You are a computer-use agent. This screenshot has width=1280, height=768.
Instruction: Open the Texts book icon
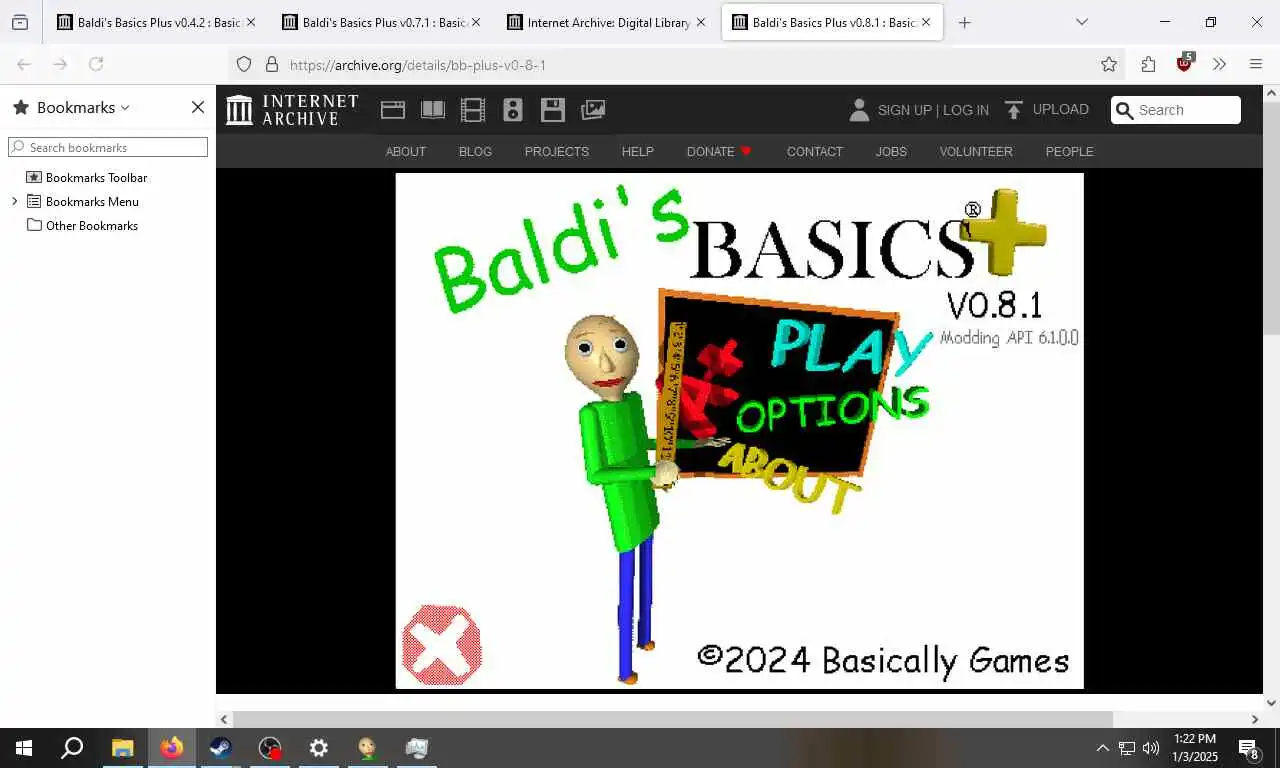(433, 109)
